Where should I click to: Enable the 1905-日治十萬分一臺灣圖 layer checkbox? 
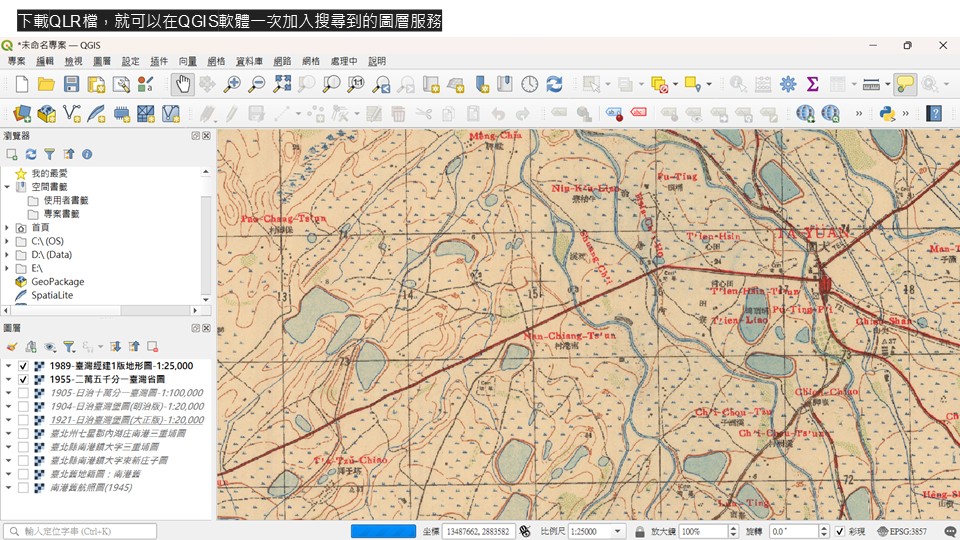coord(23,393)
